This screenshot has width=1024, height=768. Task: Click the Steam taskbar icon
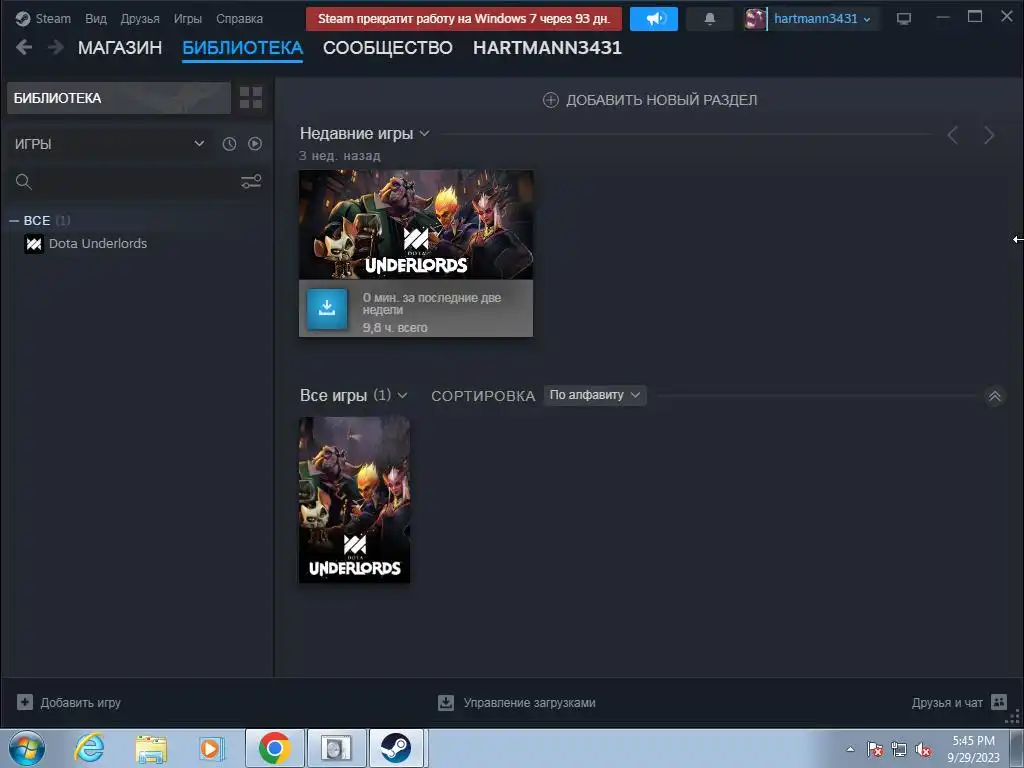pyautogui.click(x=396, y=748)
